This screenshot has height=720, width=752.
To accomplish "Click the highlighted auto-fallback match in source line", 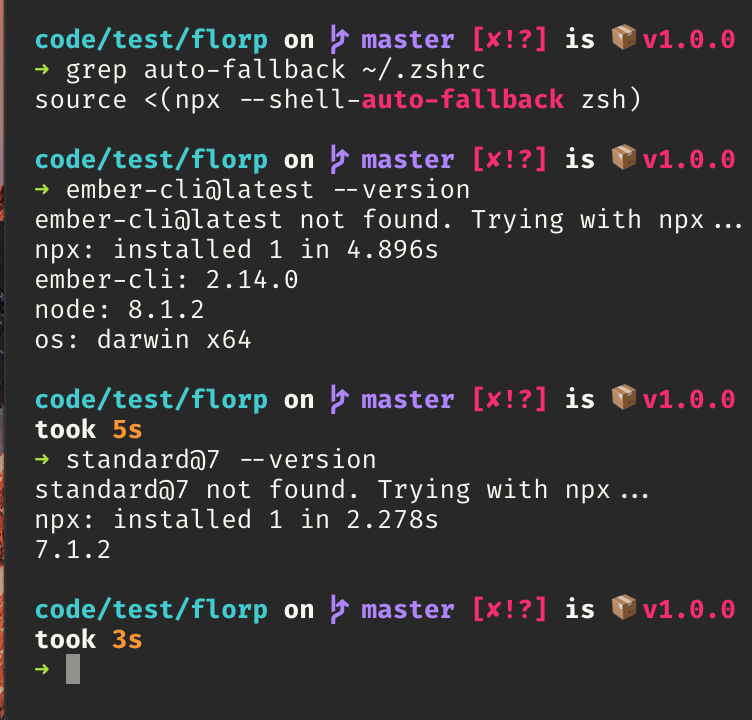I will point(462,99).
